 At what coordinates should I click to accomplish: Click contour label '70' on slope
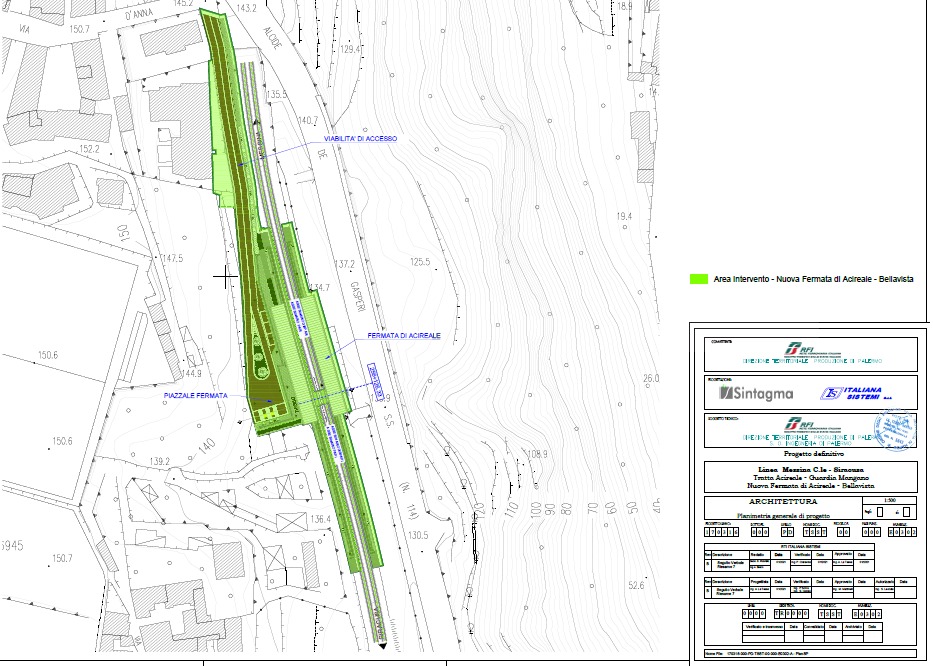pyautogui.click(x=593, y=509)
